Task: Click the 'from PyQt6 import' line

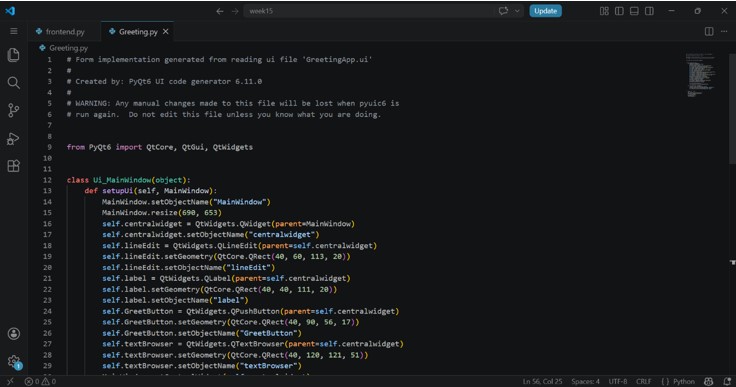Action: point(160,147)
